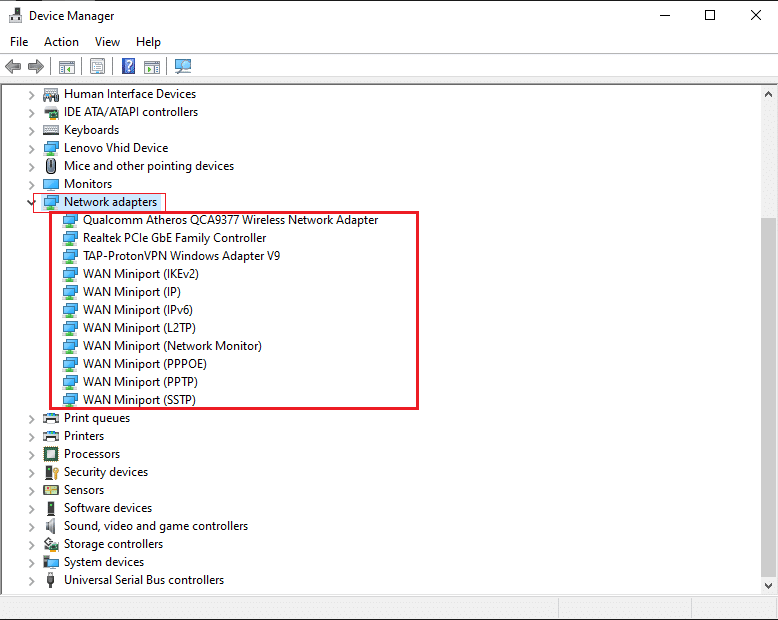Click Scan for hardware changes icon
This screenshot has width=778, height=620.
tap(182, 67)
